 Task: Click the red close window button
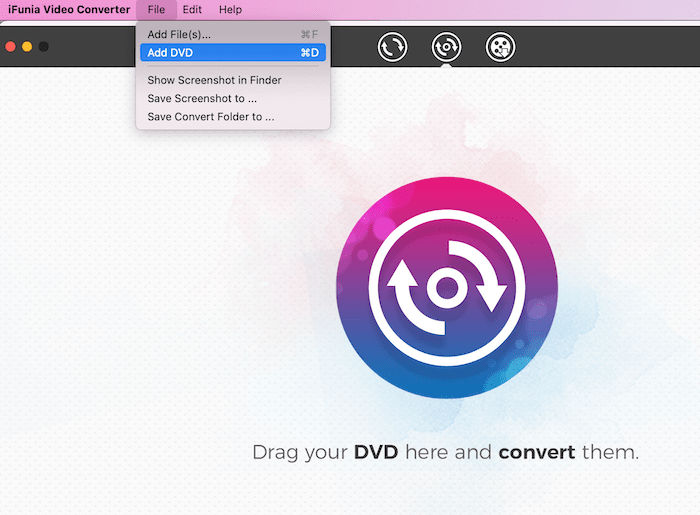(x=11, y=46)
